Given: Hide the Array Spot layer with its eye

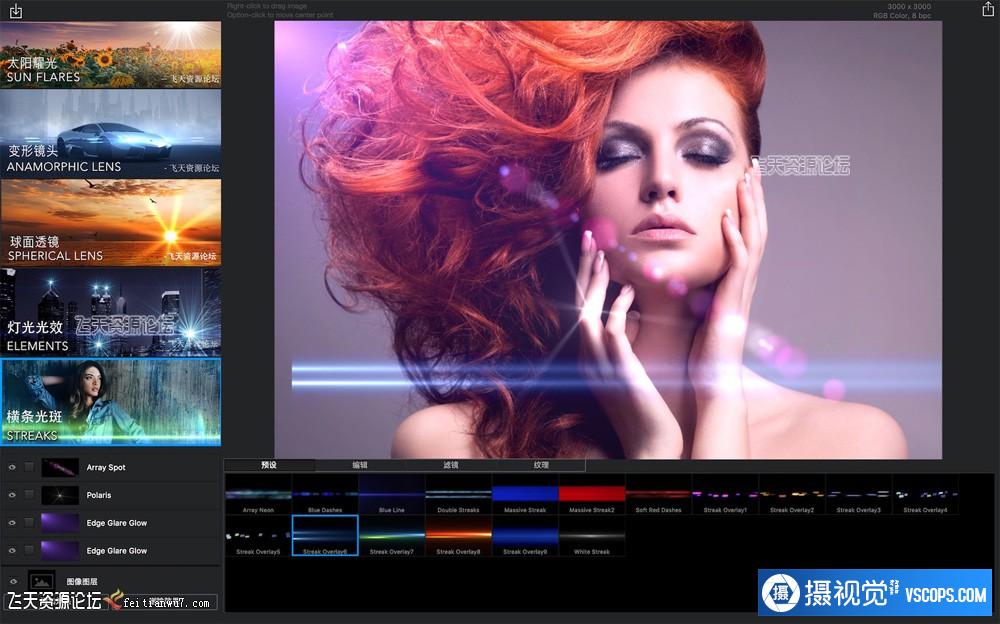Looking at the screenshot, I should (13, 467).
